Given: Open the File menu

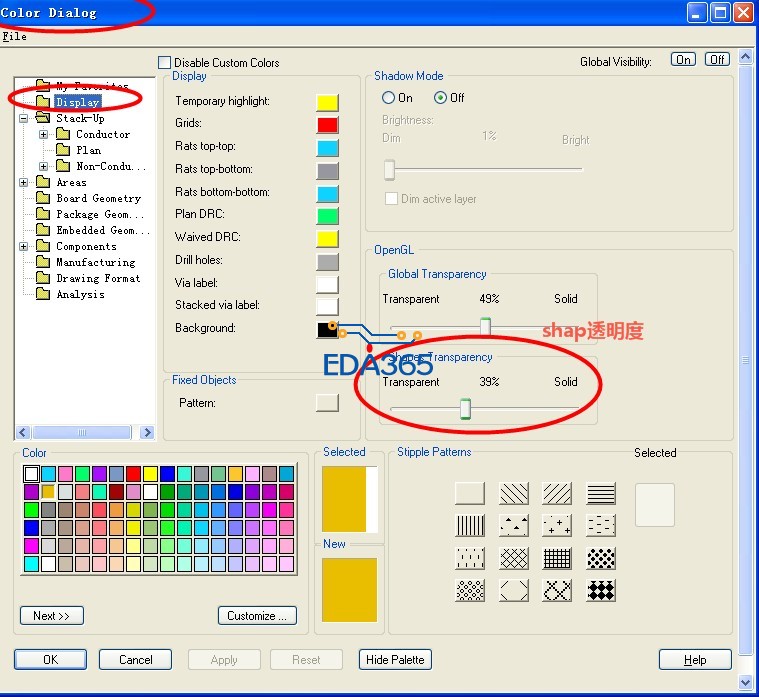Looking at the screenshot, I should [14, 36].
